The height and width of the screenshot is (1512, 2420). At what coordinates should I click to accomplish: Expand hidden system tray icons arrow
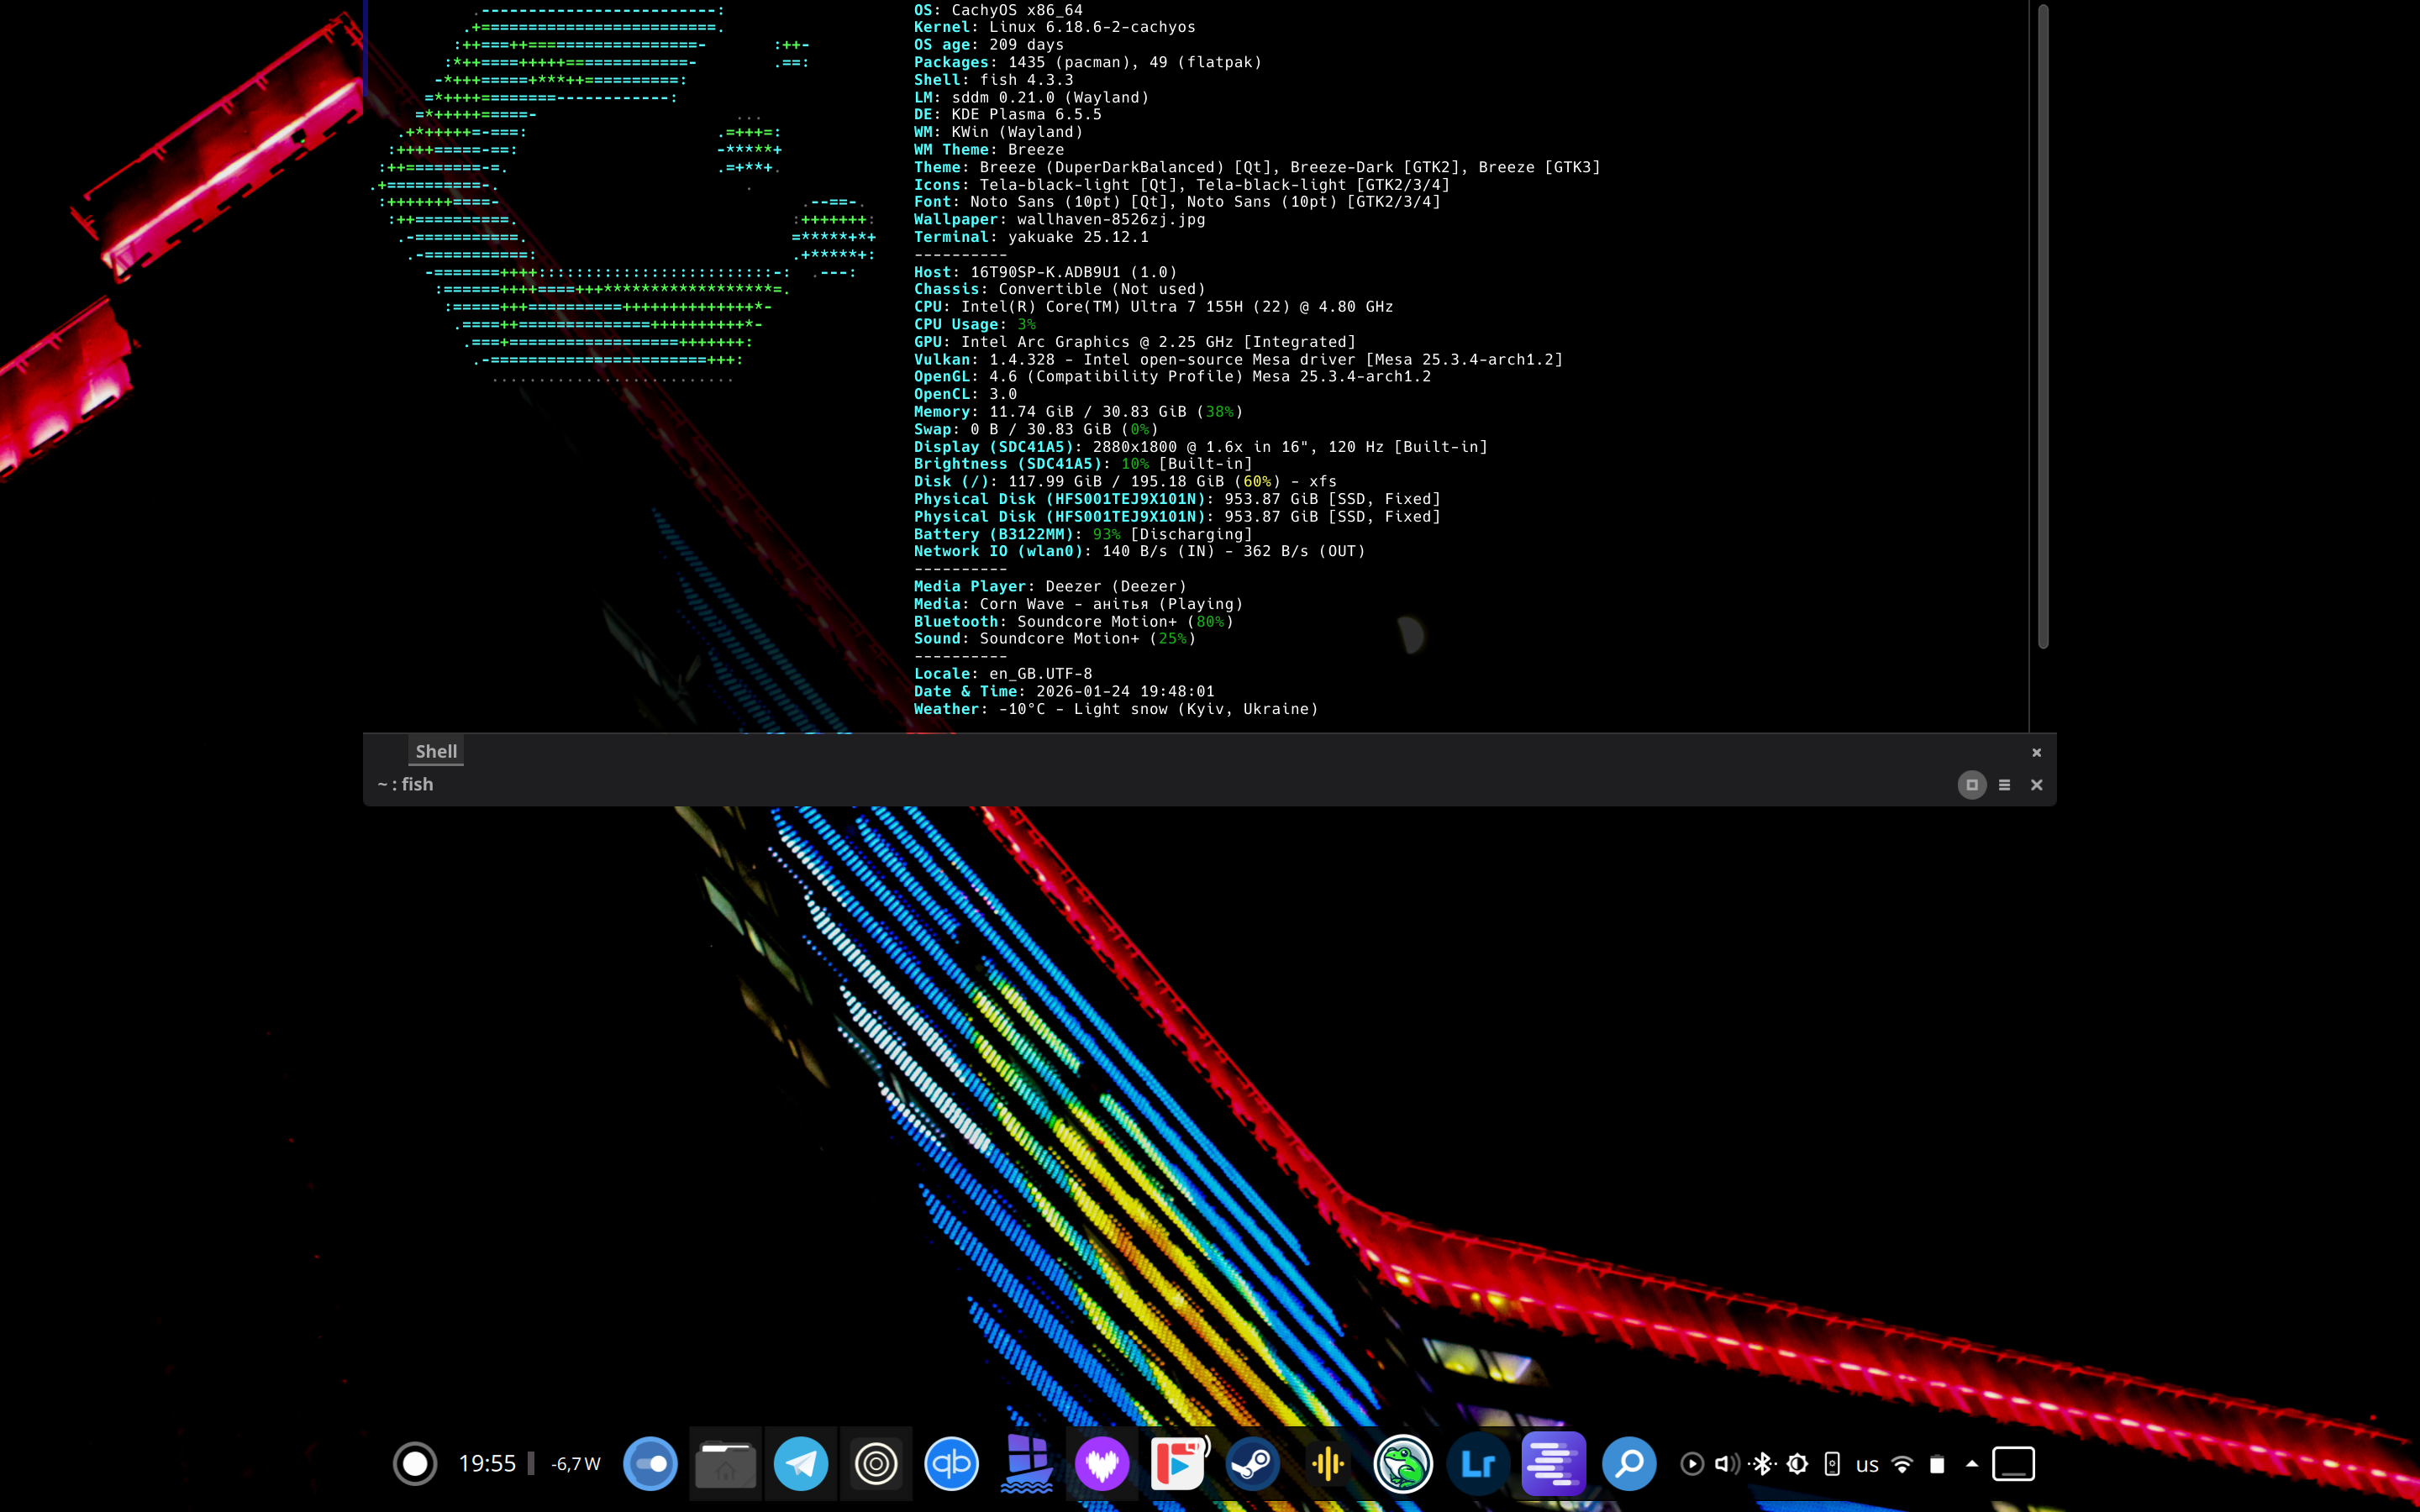click(1972, 1464)
